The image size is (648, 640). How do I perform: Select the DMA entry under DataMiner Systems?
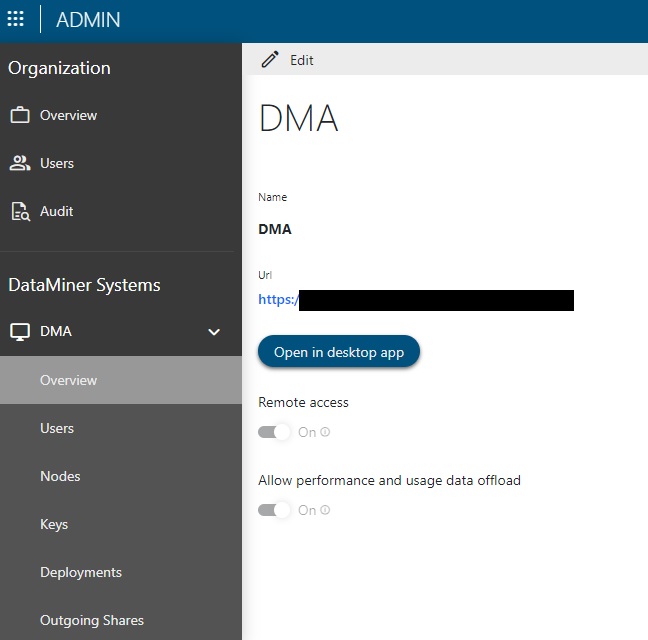(121, 332)
